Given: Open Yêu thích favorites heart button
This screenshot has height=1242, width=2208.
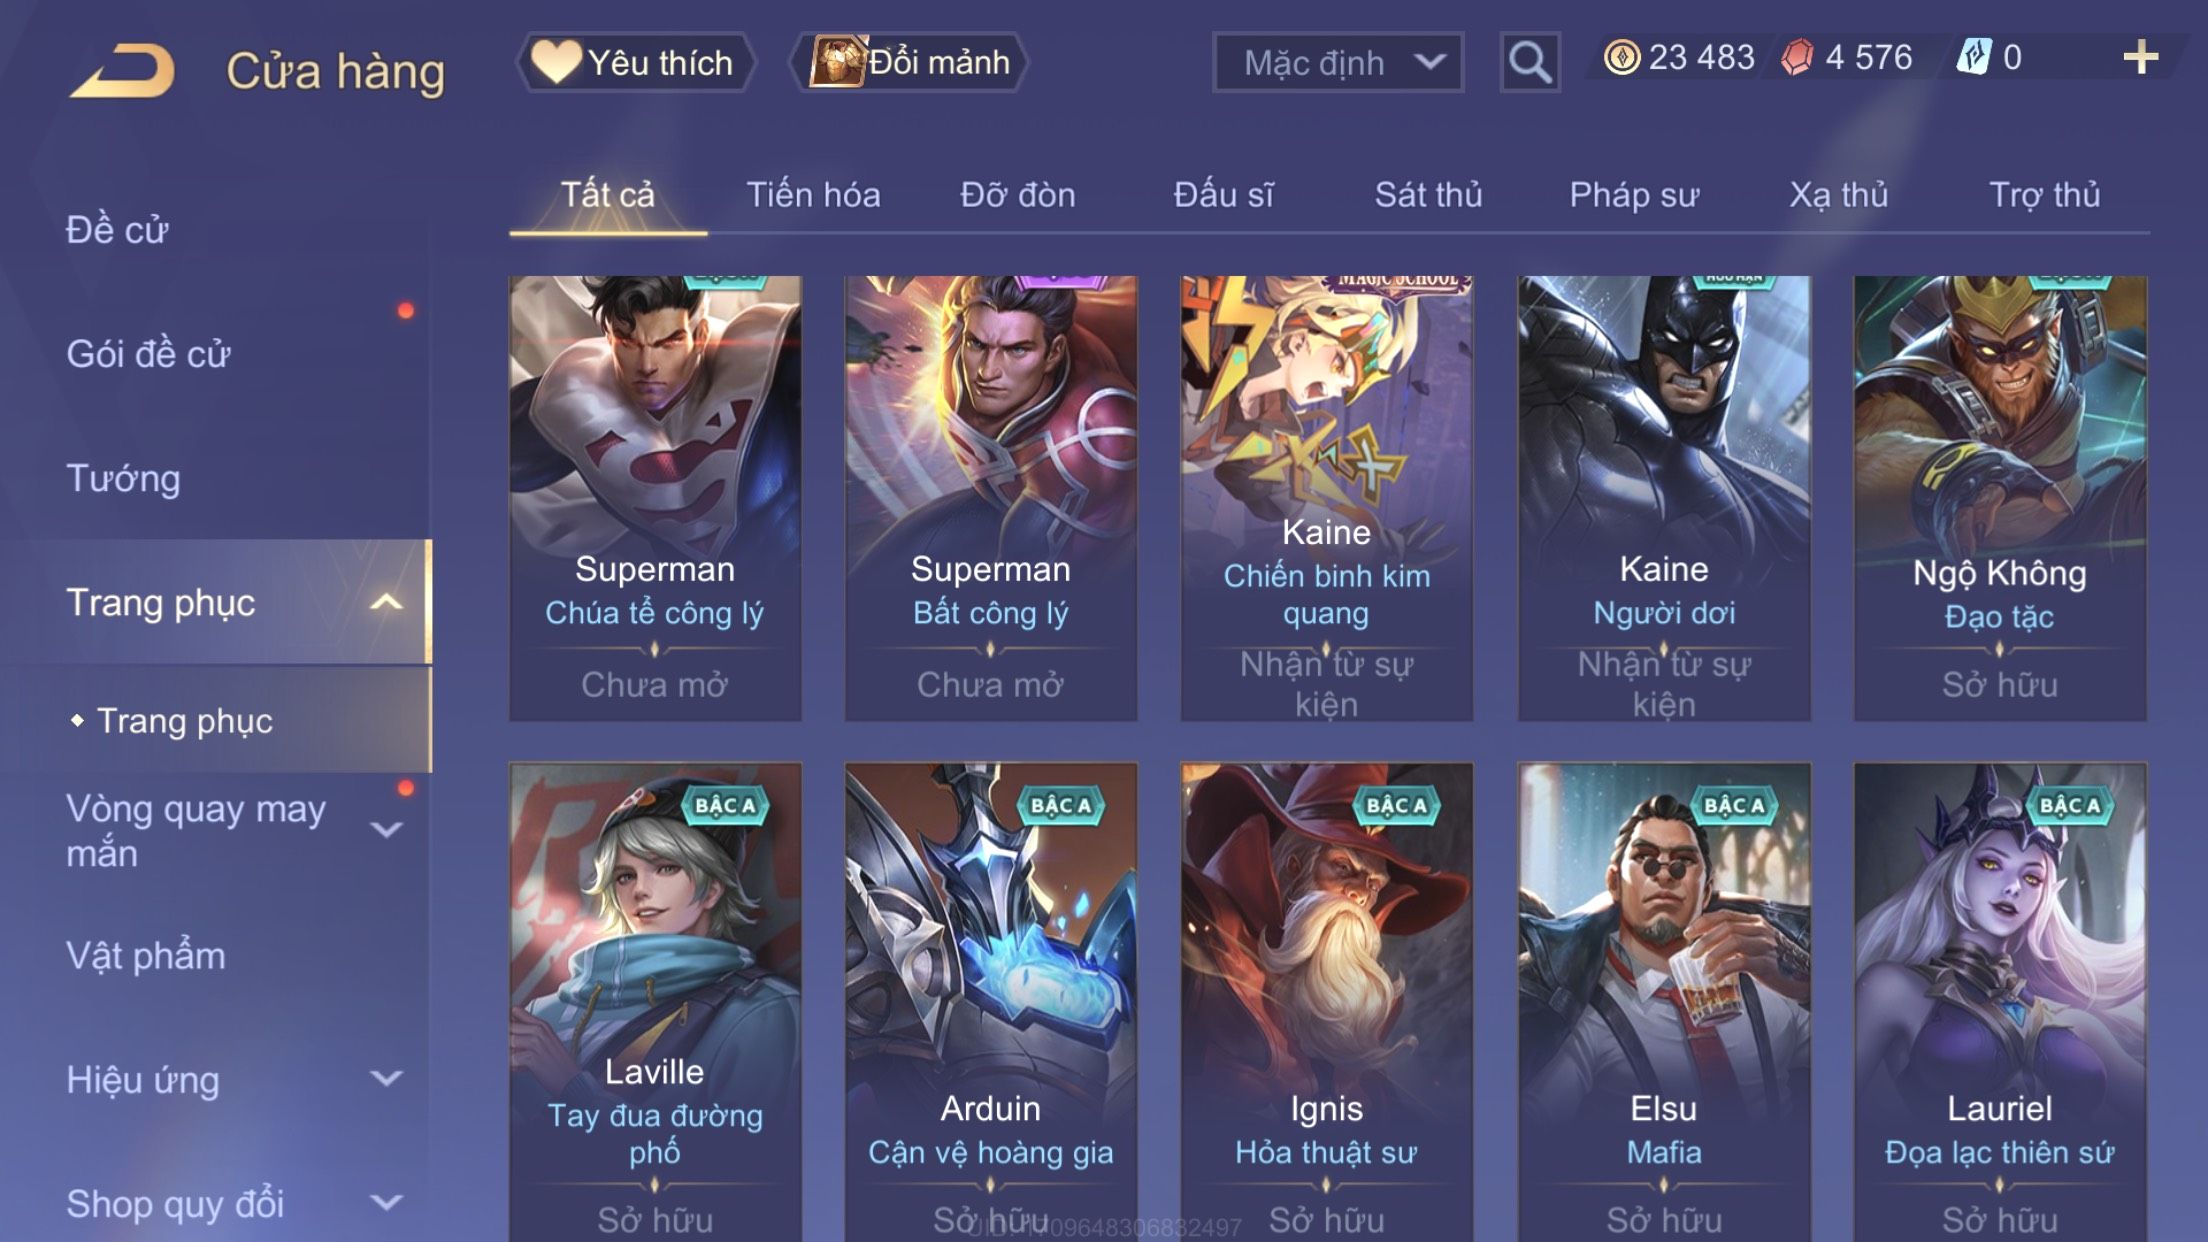Looking at the screenshot, I should [635, 62].
